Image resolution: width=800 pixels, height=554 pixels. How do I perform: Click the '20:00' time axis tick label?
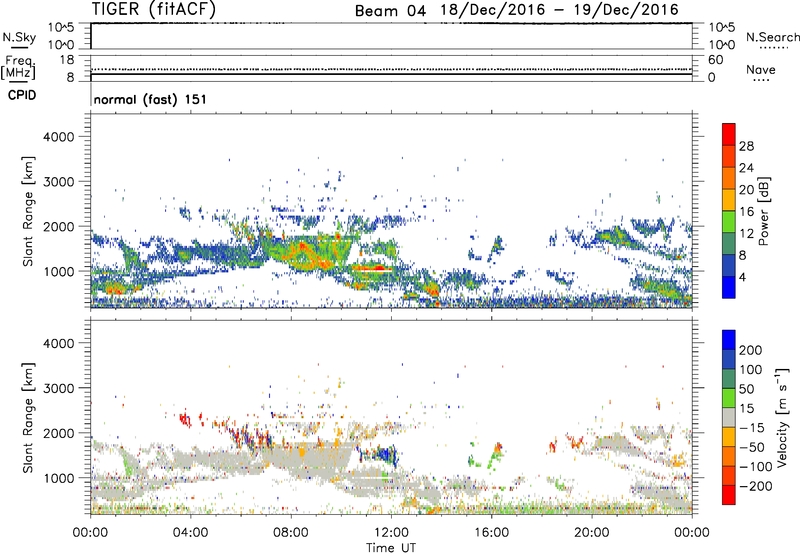(x=592, y=533)
